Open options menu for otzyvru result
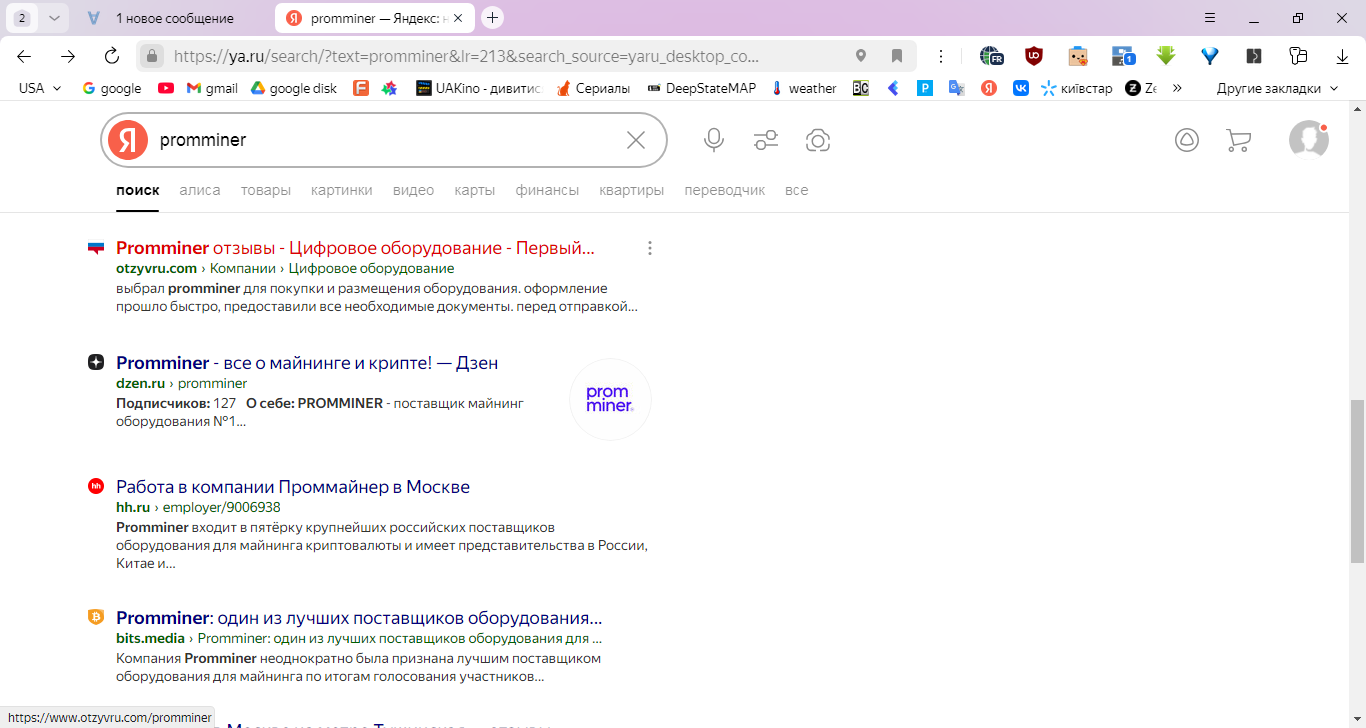Image resolution: width=1366 pixels, height=728 pixels. coord(650,248)
